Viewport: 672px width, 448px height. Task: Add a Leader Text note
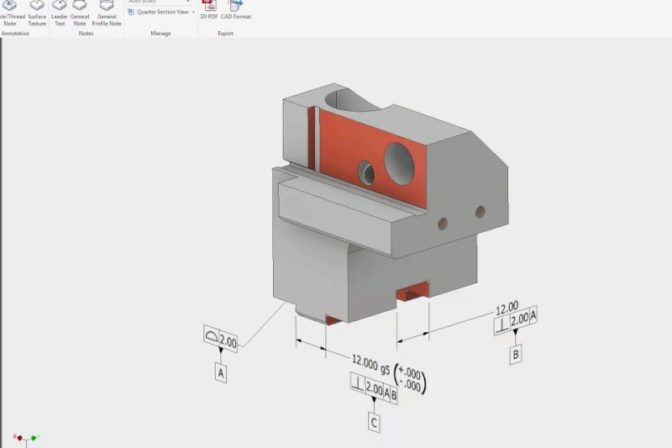coord(60,10)
